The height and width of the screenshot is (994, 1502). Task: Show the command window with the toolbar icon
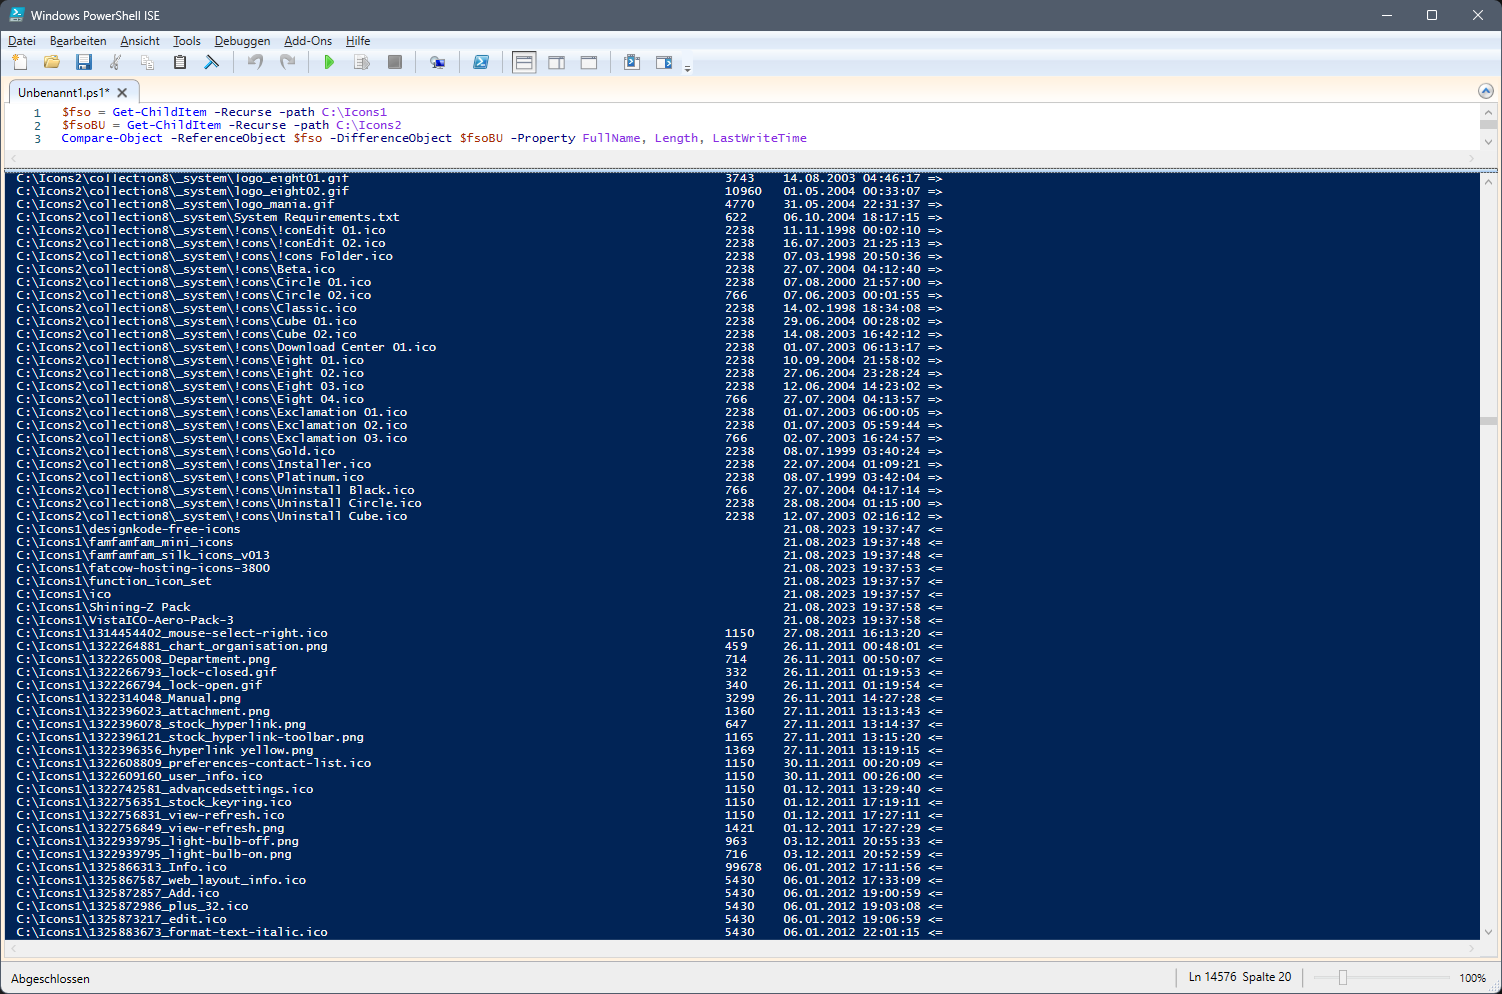tap(632, 62)
